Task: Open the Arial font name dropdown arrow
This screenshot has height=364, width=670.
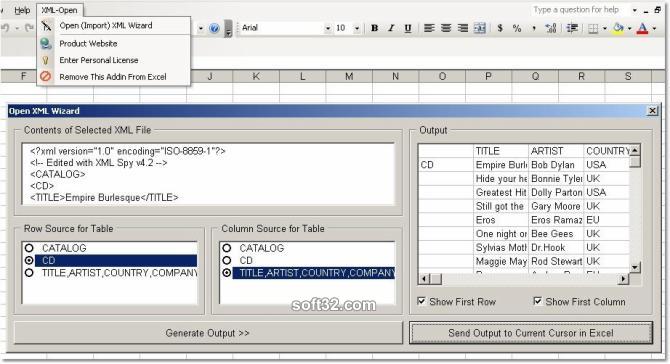Action: [328, 29]
